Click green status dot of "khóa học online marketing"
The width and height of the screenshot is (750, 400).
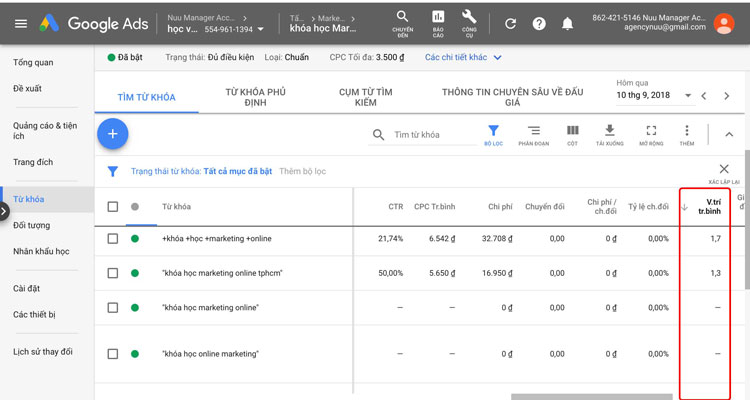click(x=135, y=354)
